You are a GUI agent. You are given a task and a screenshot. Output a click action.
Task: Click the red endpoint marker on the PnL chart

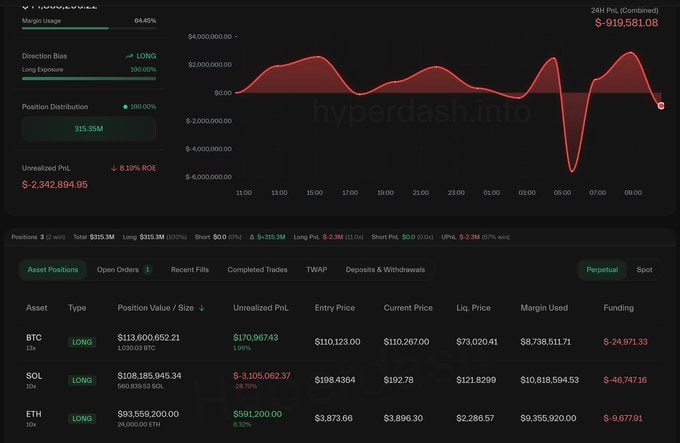pos(661,105)
